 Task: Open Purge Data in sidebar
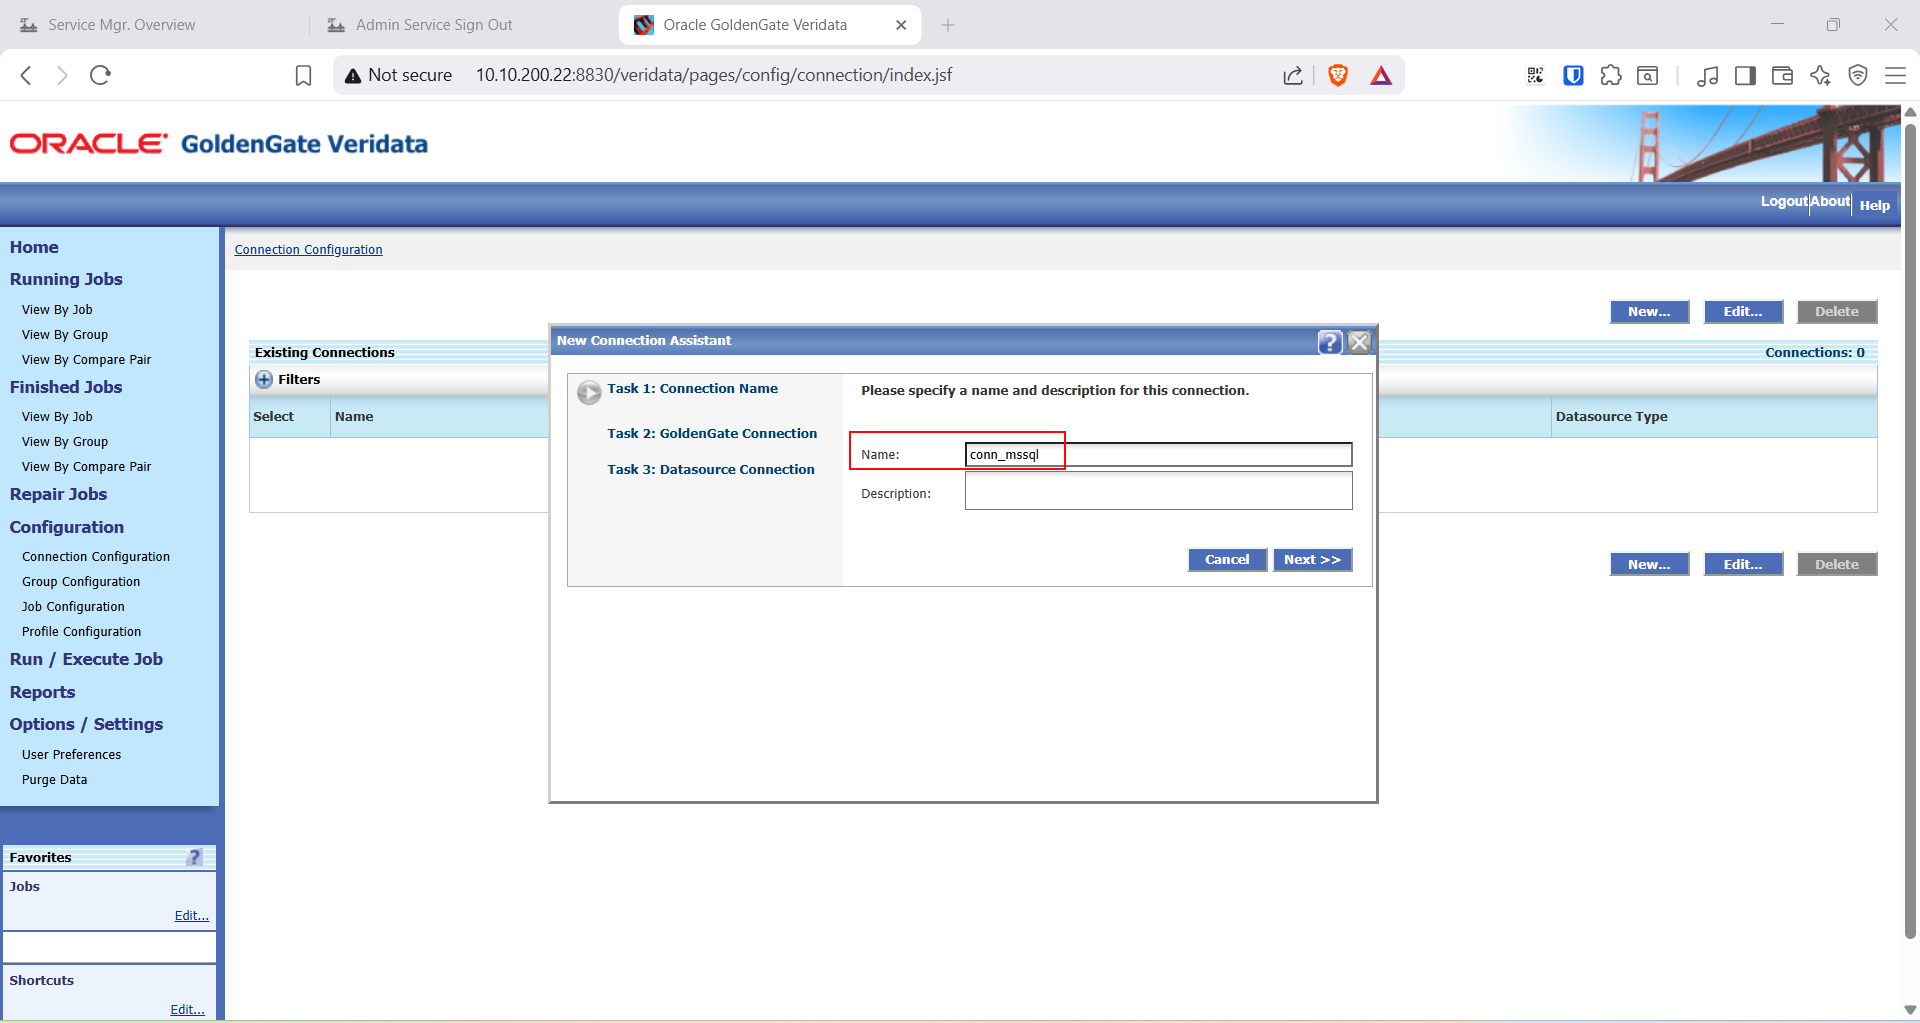click(54, 780)
